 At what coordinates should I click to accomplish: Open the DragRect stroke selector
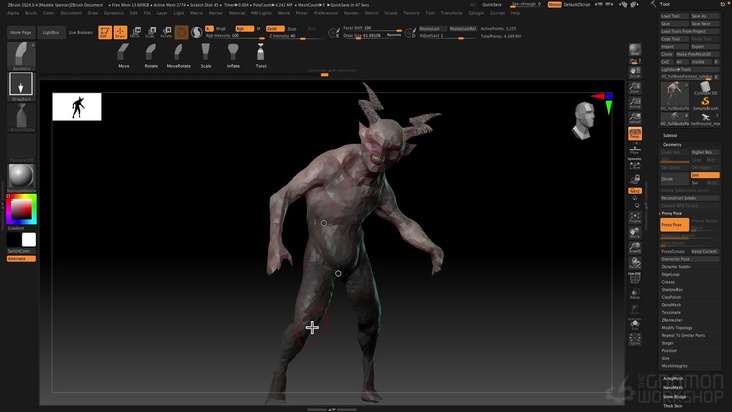click(21, 86)
